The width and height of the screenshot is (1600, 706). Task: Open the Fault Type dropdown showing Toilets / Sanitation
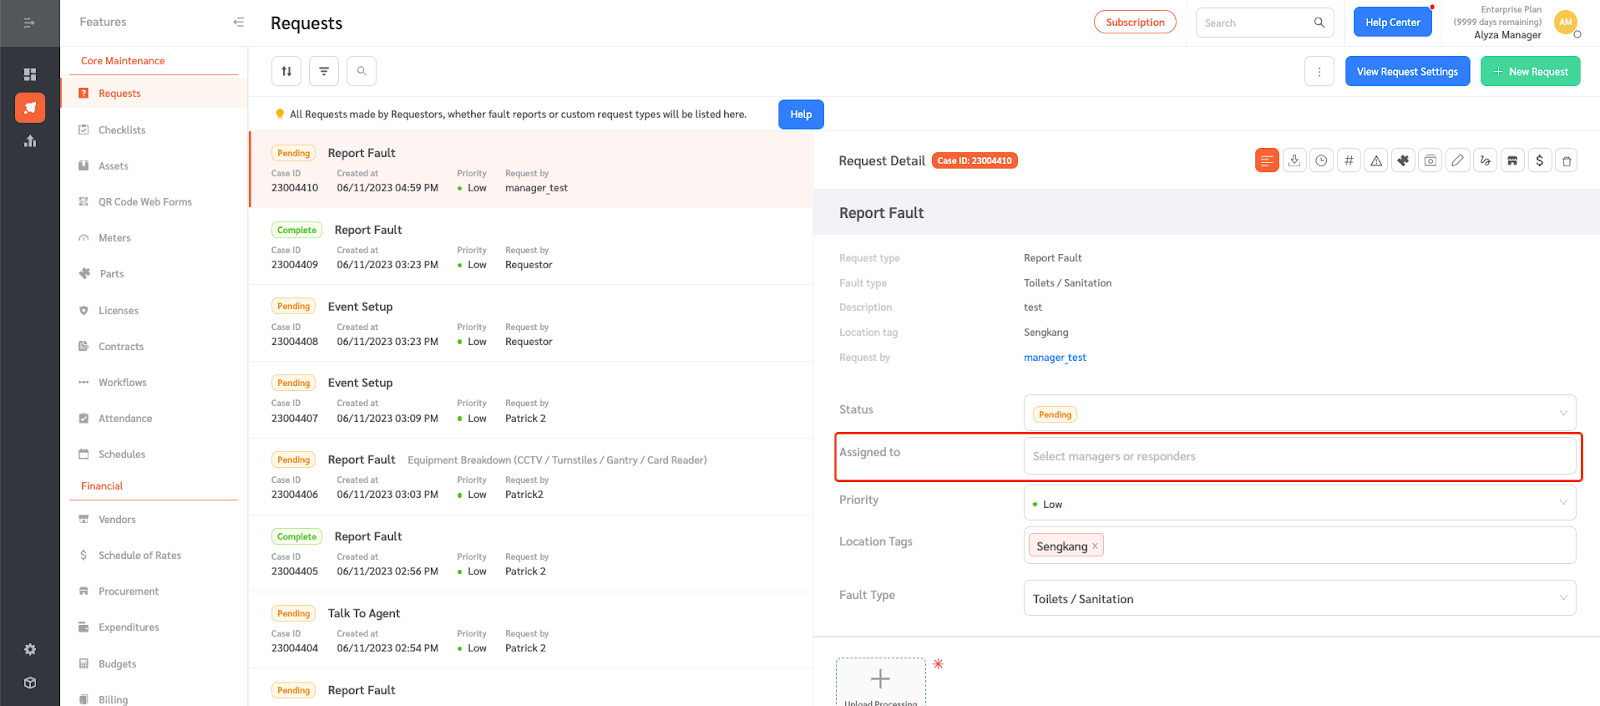click(x=1300, y=598)
